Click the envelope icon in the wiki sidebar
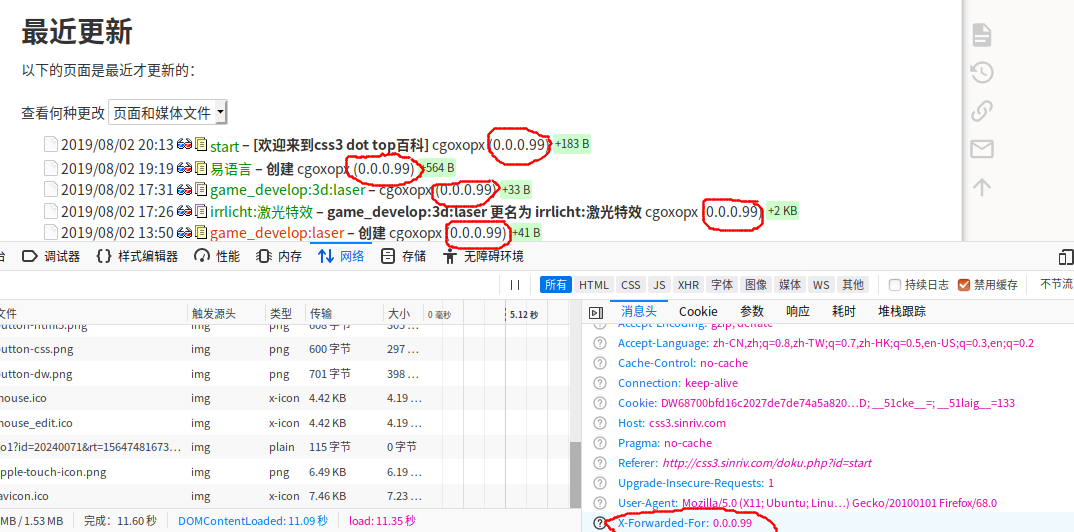The image size is (1074, 532). pos(982,149)
